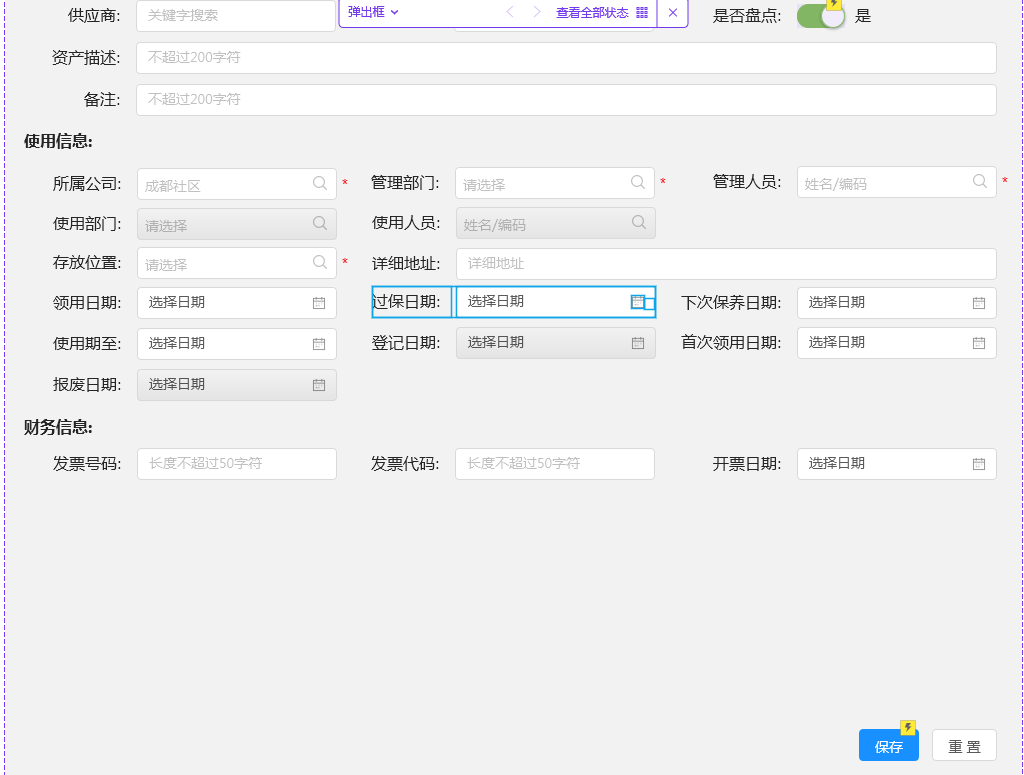Click the grid icon beside 查看全部状态

pos(642,13)
